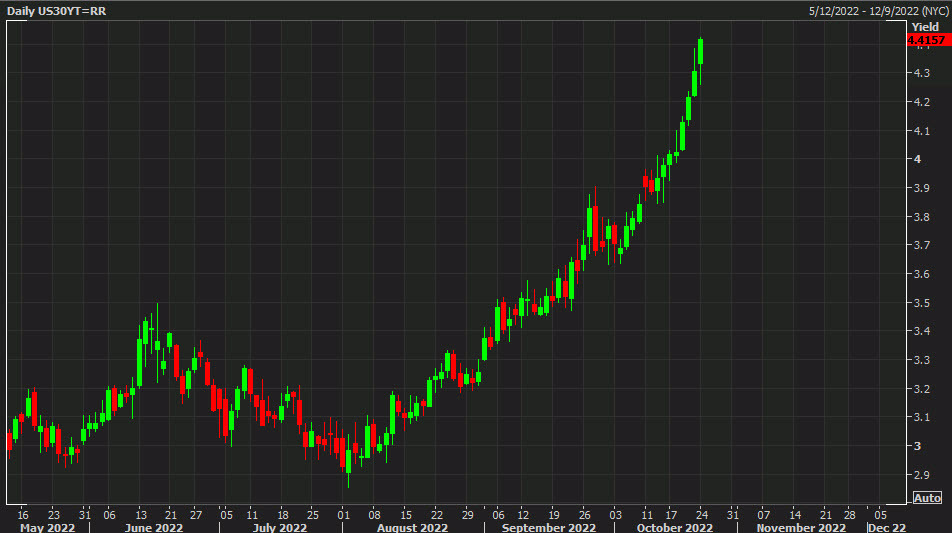This screenshot has height=533, width=952.
Task: Select the red 4.4157 price tag
Action: point(926,40)
